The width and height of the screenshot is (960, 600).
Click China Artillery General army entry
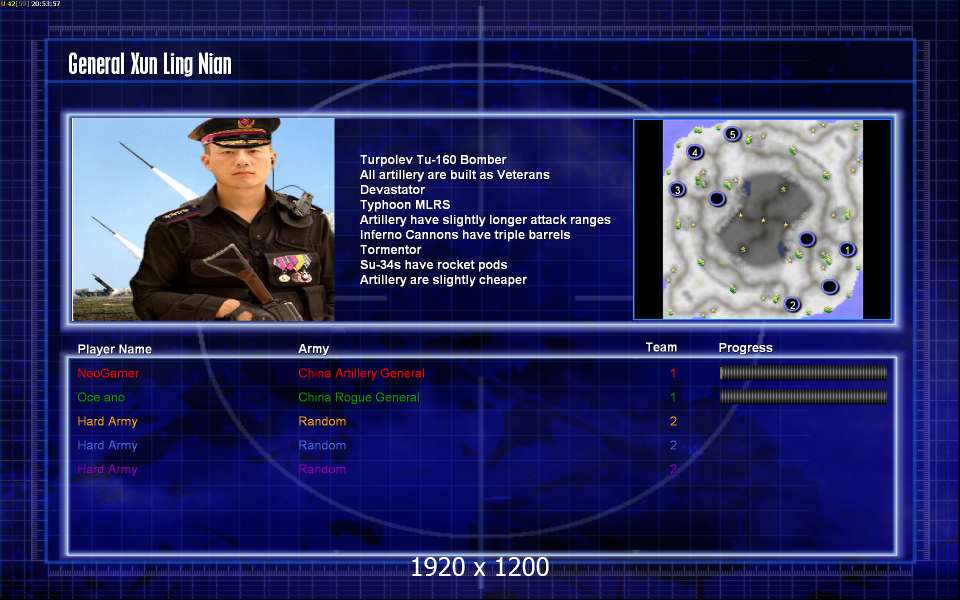click(x=361, y=373)
